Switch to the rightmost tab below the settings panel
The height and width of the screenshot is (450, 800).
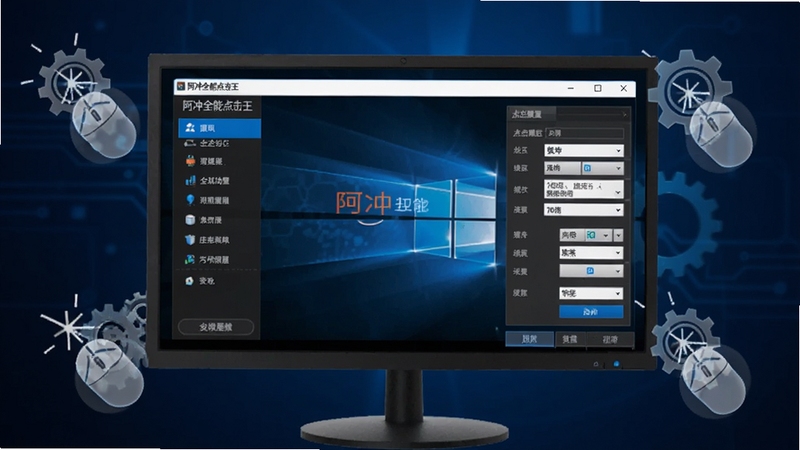coord(610,339)
